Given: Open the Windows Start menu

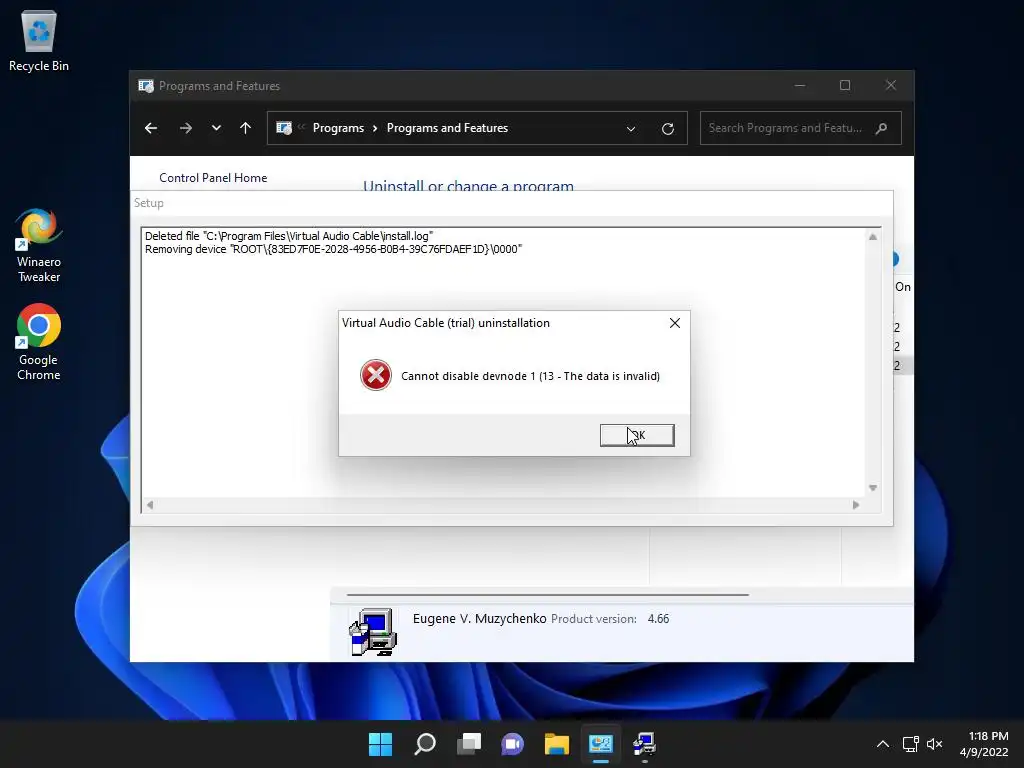Looking at the screenshot, I should pos(380,744).
